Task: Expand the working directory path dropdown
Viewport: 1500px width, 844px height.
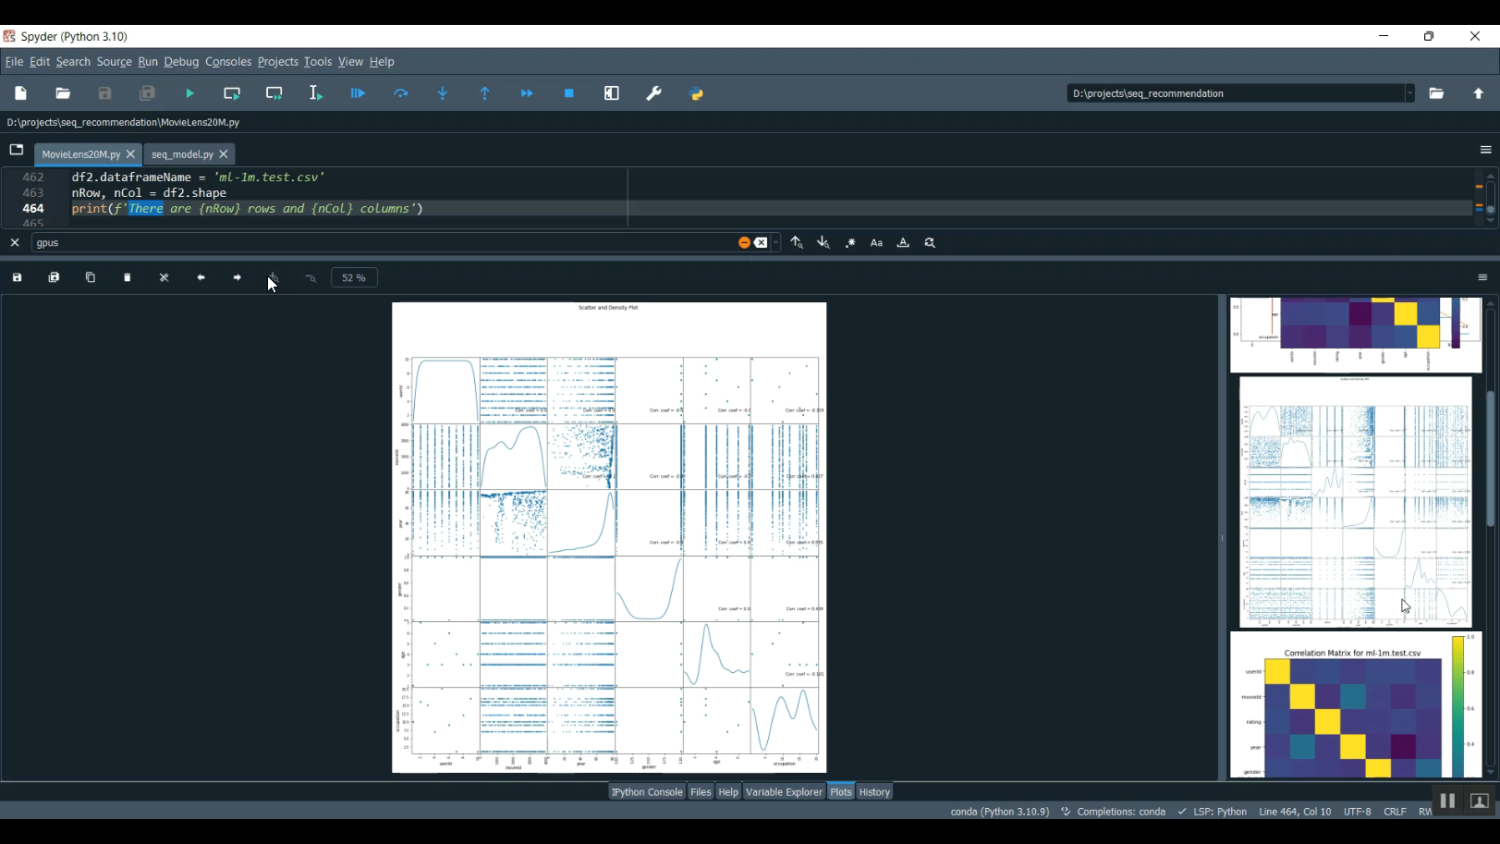Action: 1409,94
